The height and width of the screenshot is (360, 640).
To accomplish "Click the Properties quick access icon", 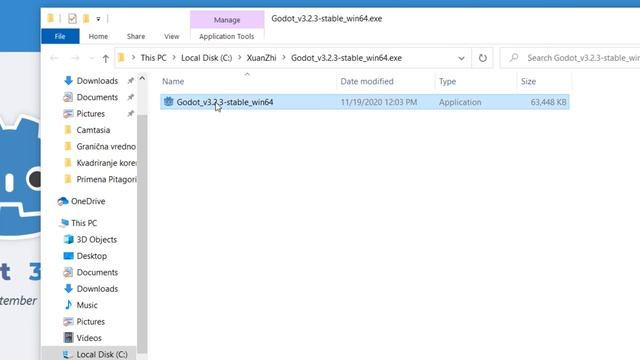I will pos(72,19).
